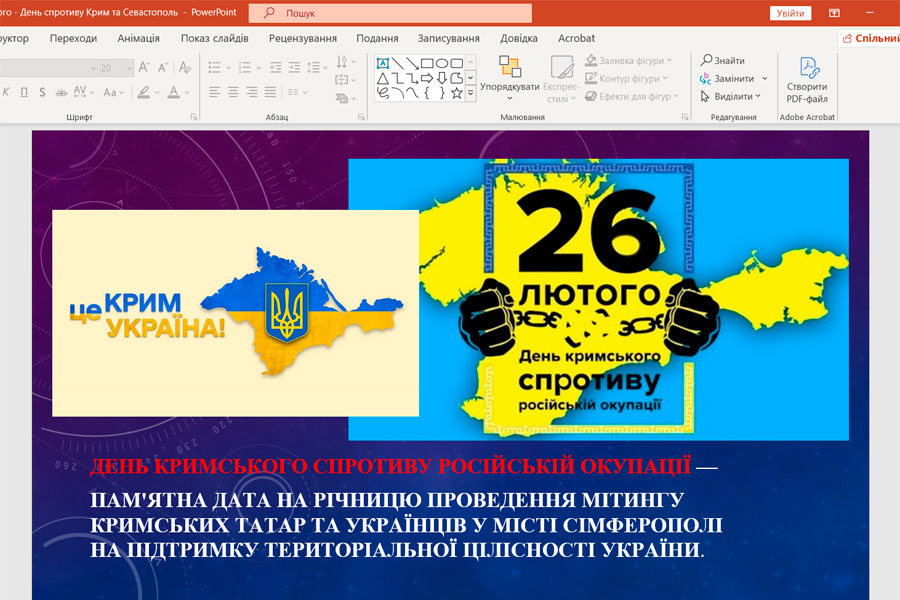This screenshot has height=600, width=900.
Task: Apply font color red A button
Action: coord(173,92)
